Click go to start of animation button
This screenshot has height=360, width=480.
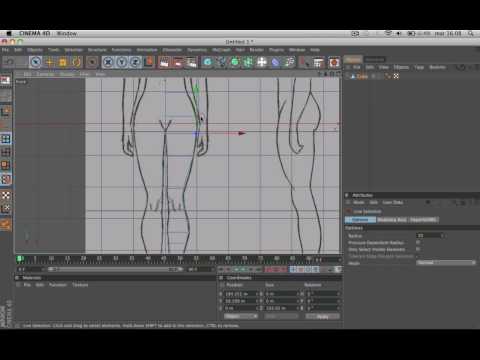pos(221,269)
